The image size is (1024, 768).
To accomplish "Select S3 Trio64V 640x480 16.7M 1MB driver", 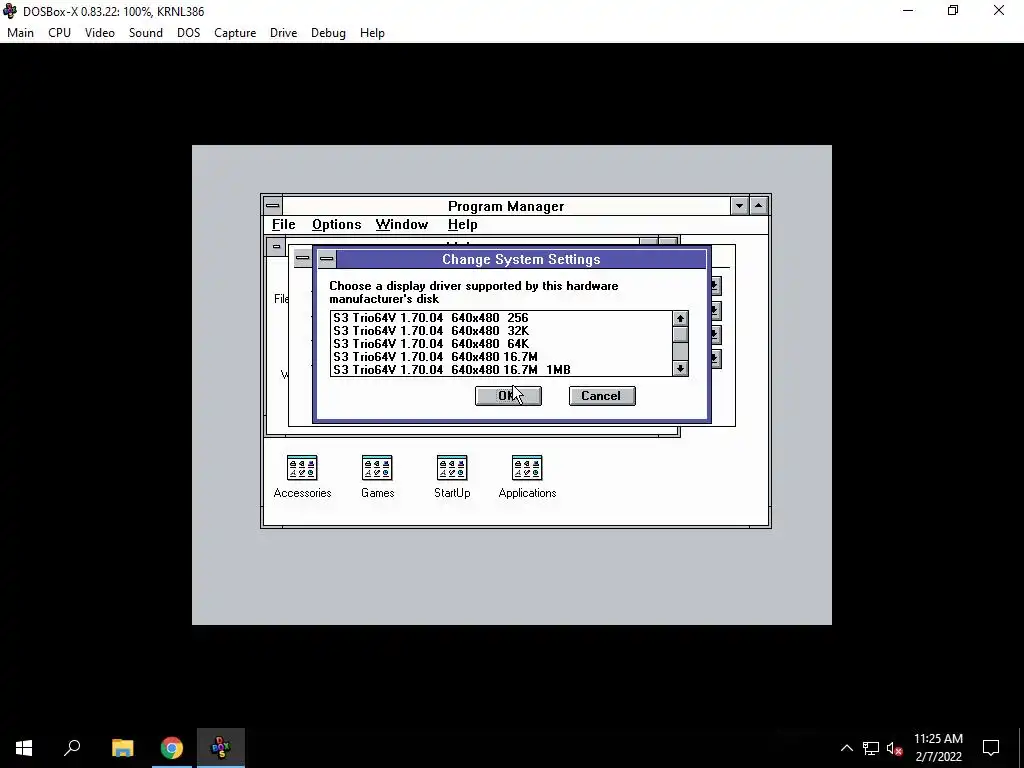I will 501,370.
